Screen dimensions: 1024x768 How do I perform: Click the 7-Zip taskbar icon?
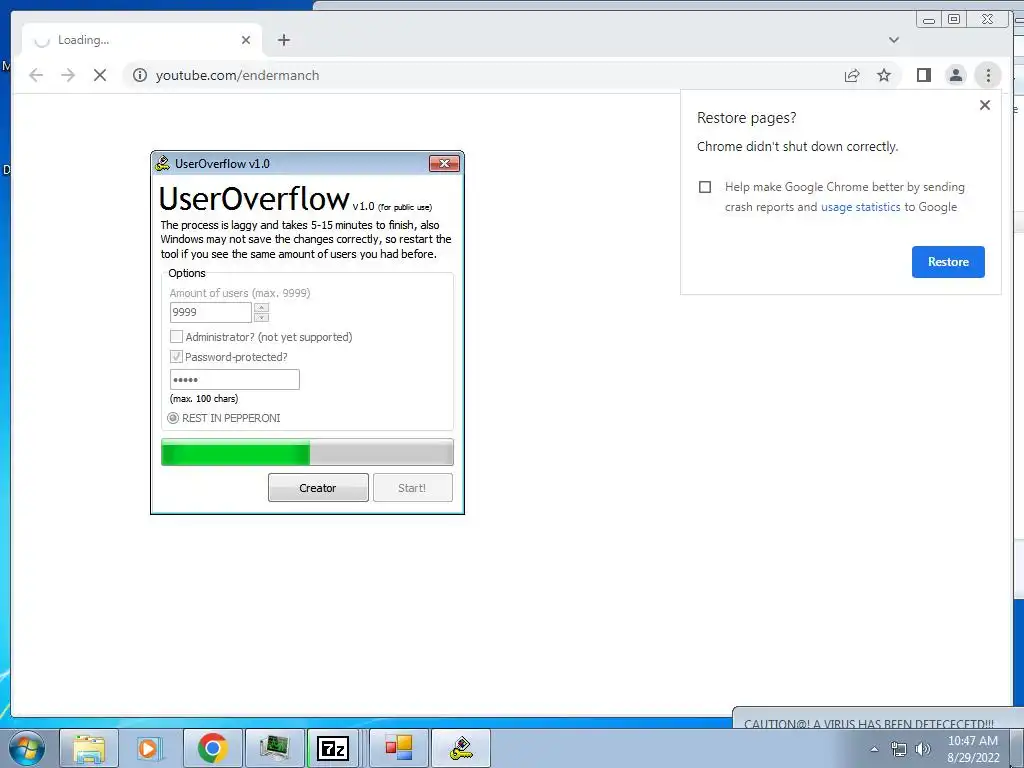click(333, 748)
